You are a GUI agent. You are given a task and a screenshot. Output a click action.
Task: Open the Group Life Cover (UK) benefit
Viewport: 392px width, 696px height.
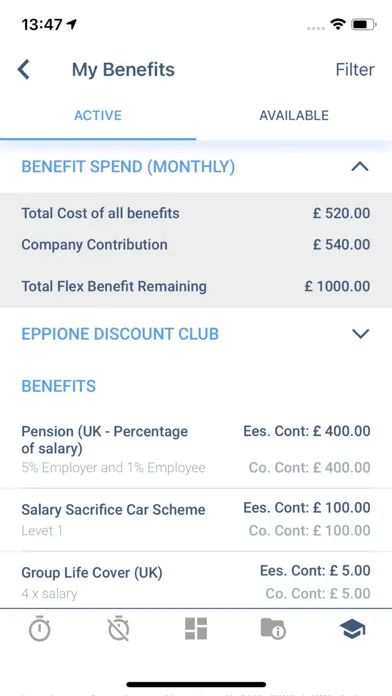click(196, 581)
